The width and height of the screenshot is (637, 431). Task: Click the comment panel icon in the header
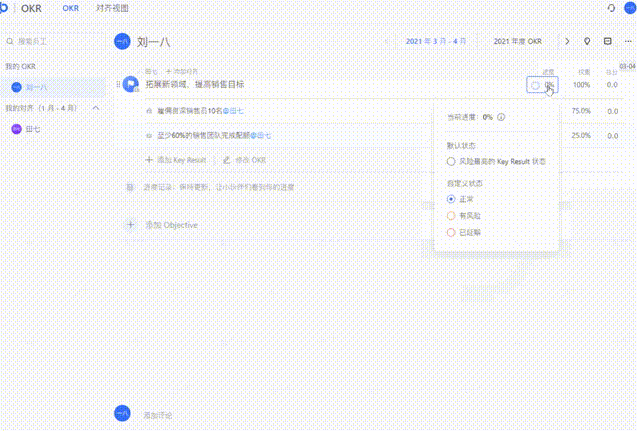coord(607,41)
